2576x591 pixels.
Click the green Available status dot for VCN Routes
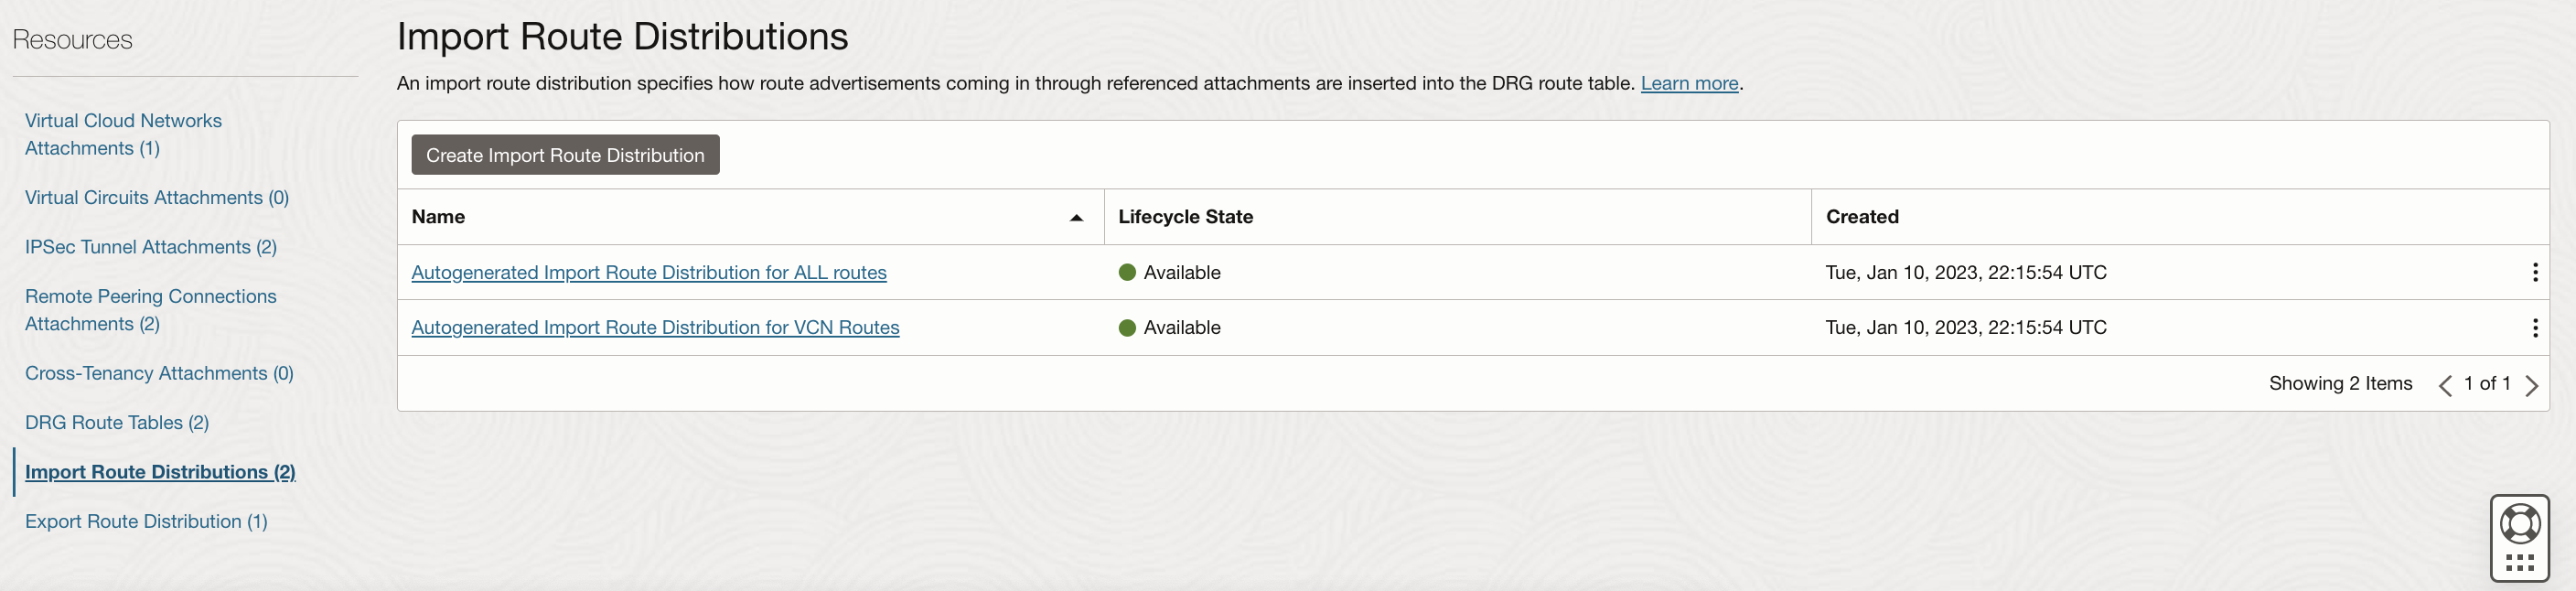(1129, 328)
